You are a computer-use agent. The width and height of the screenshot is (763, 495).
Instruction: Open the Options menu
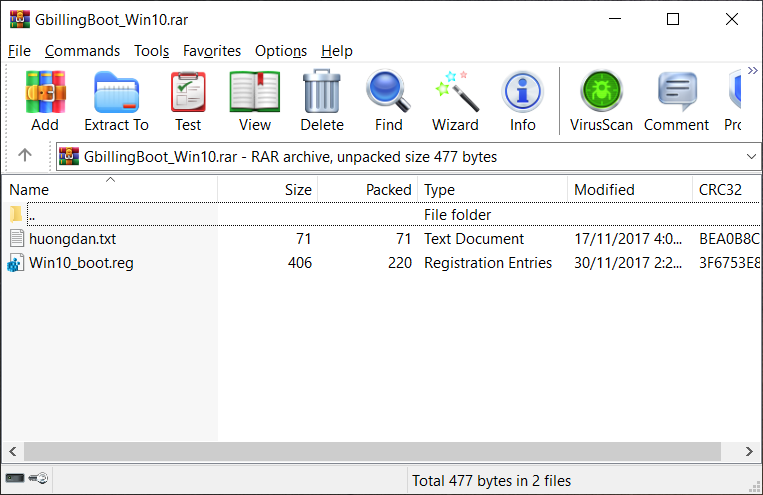(x=281, y=51)
